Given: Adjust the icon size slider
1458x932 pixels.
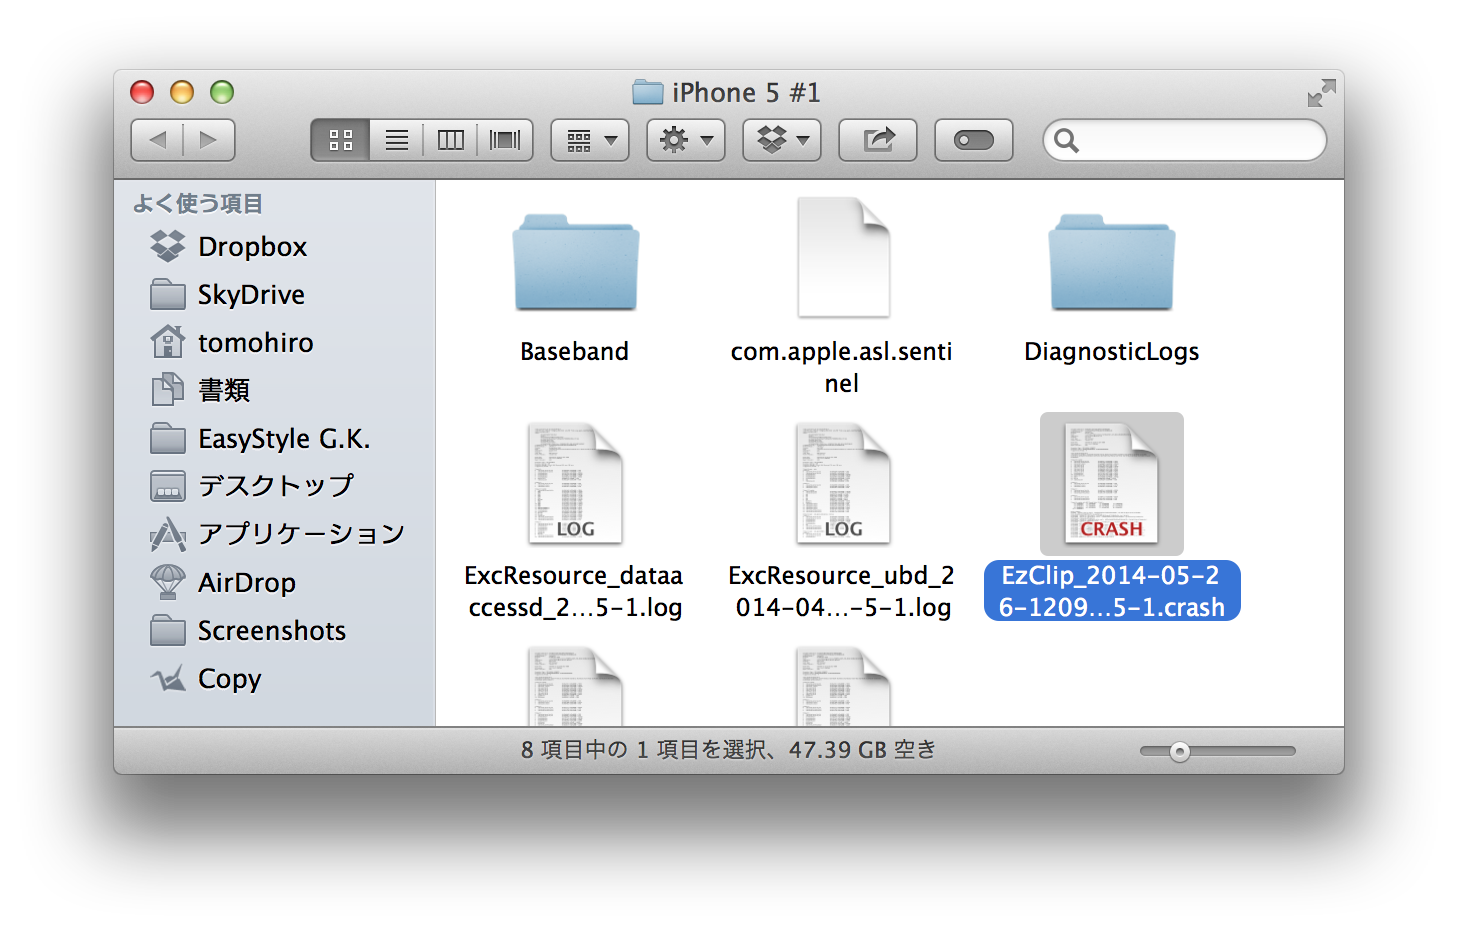Looking at the screenshot, I should point(1180,751).
